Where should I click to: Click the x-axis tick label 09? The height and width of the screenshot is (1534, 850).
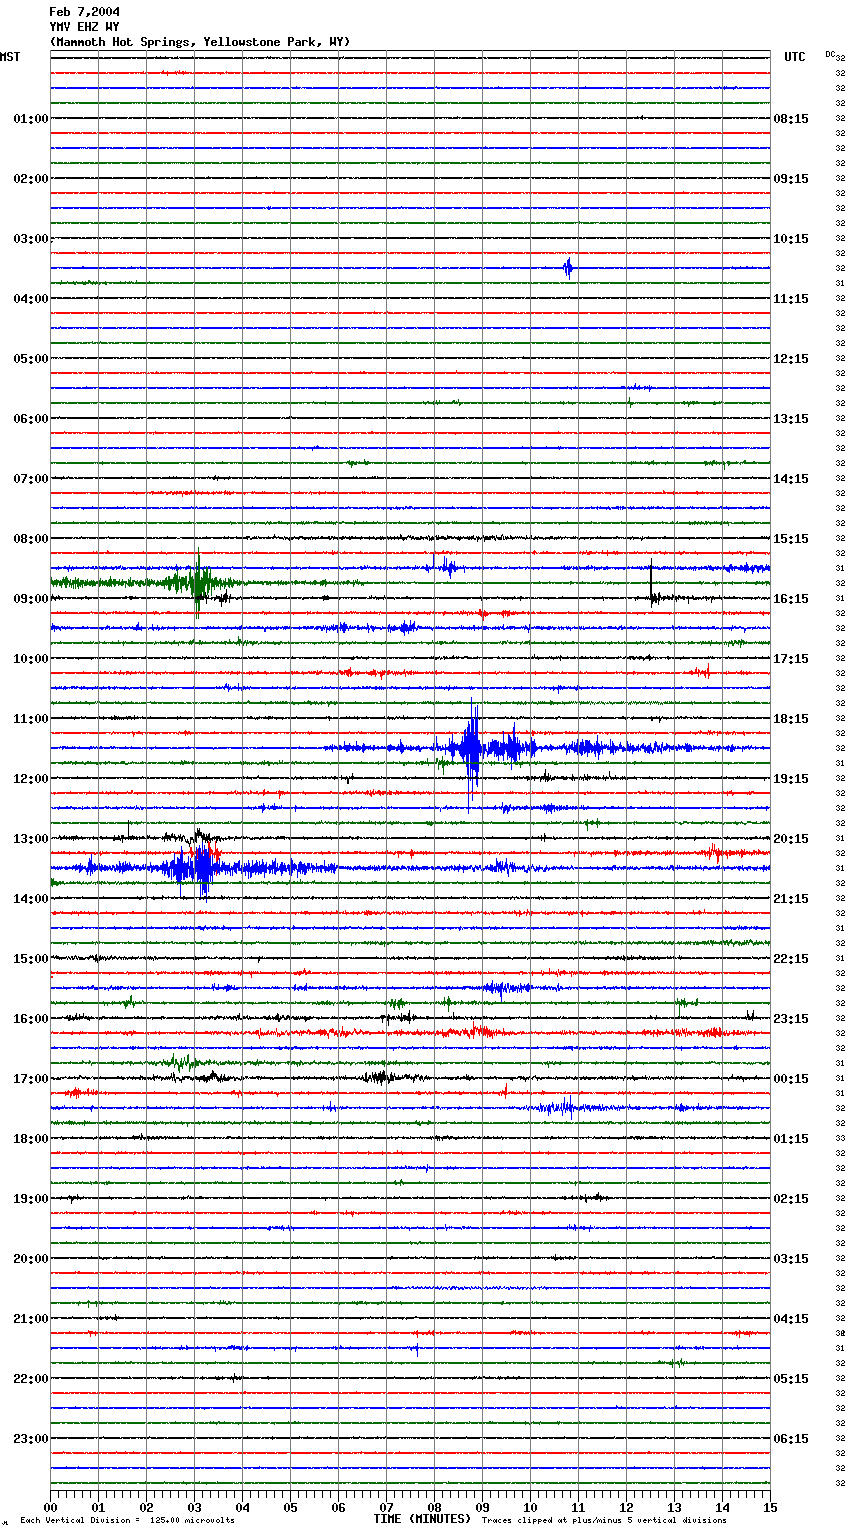point(482,1507)
